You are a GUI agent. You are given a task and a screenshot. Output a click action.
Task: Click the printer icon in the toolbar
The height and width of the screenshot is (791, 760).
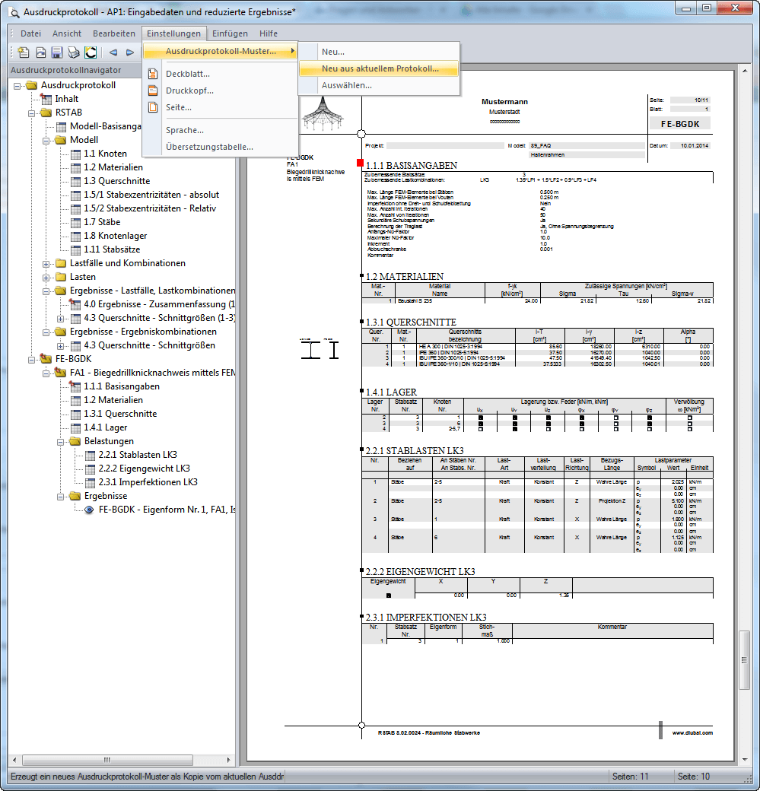click(74, 52)
